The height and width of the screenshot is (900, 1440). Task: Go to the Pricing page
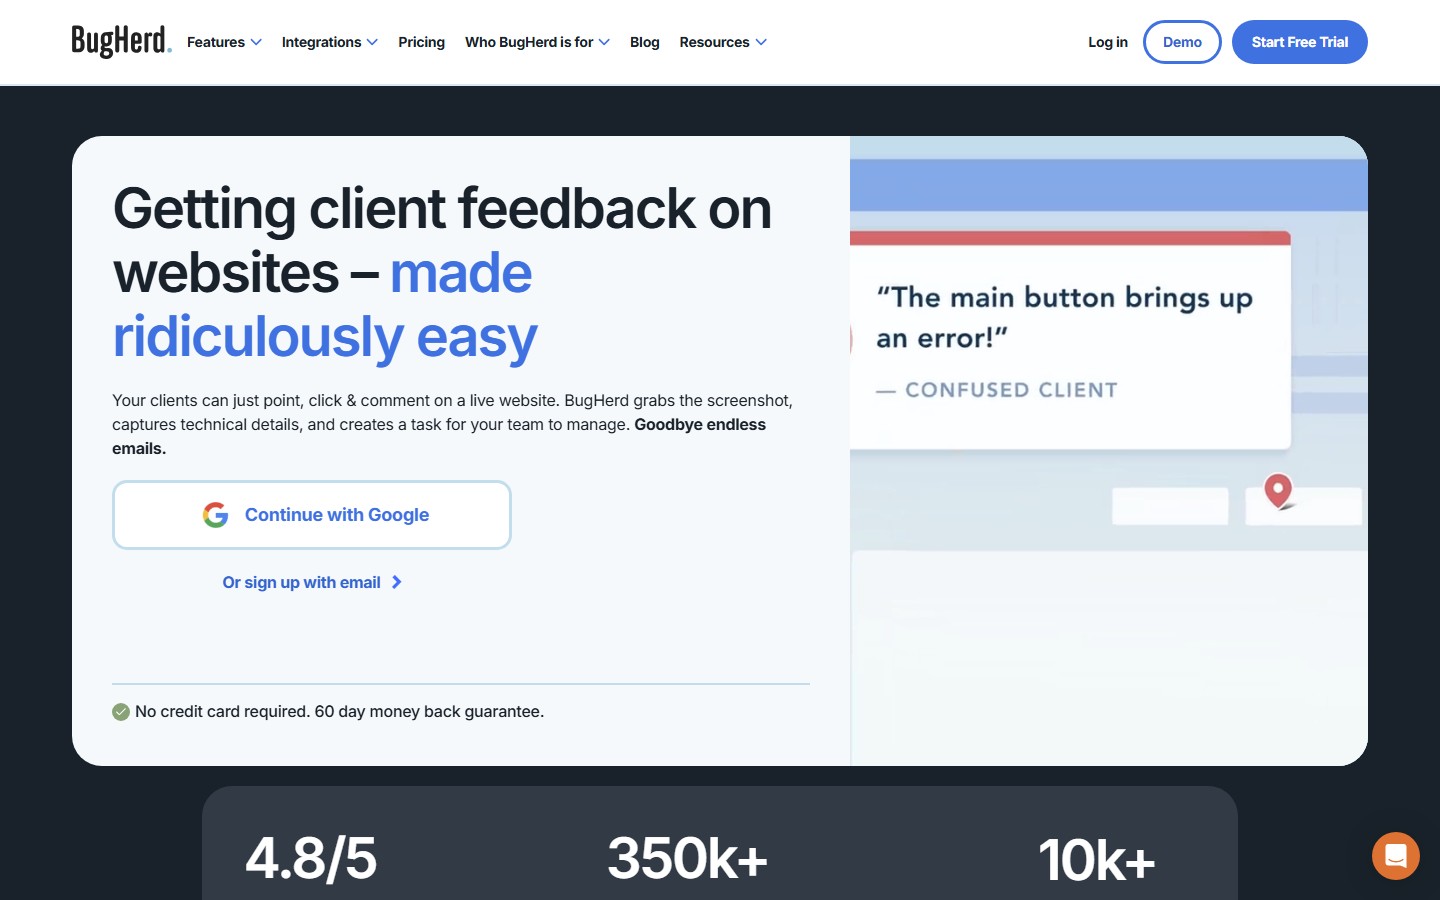[x=421, y=42]
